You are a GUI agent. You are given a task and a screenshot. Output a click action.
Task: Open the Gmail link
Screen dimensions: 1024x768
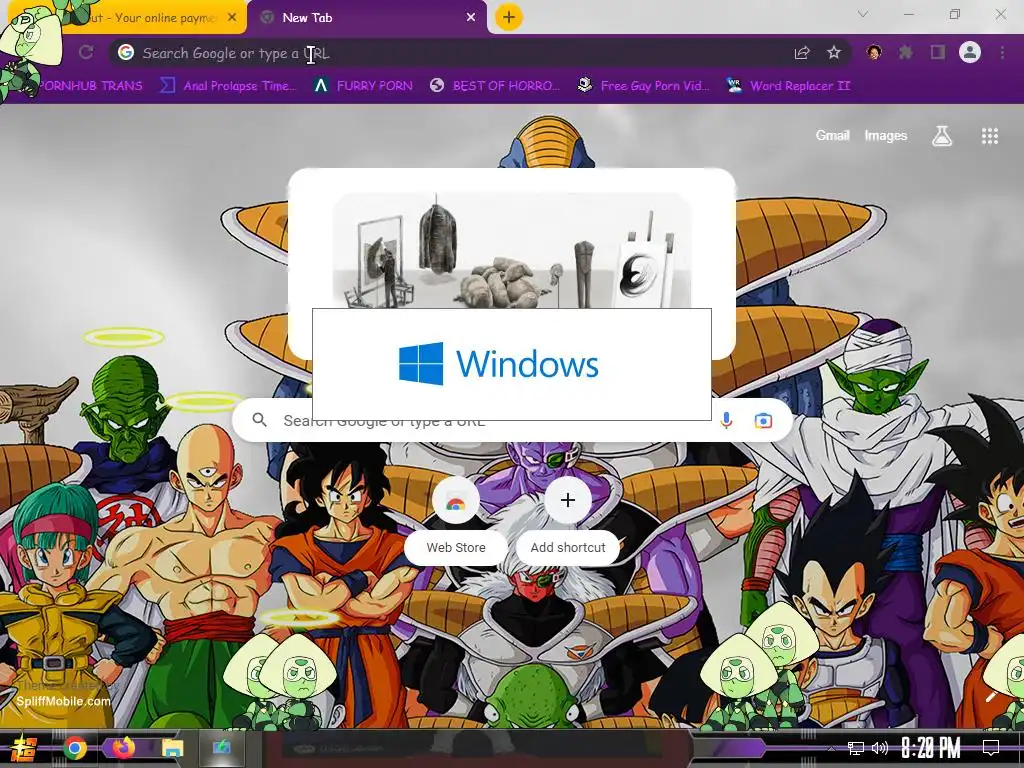pos(832,135)
